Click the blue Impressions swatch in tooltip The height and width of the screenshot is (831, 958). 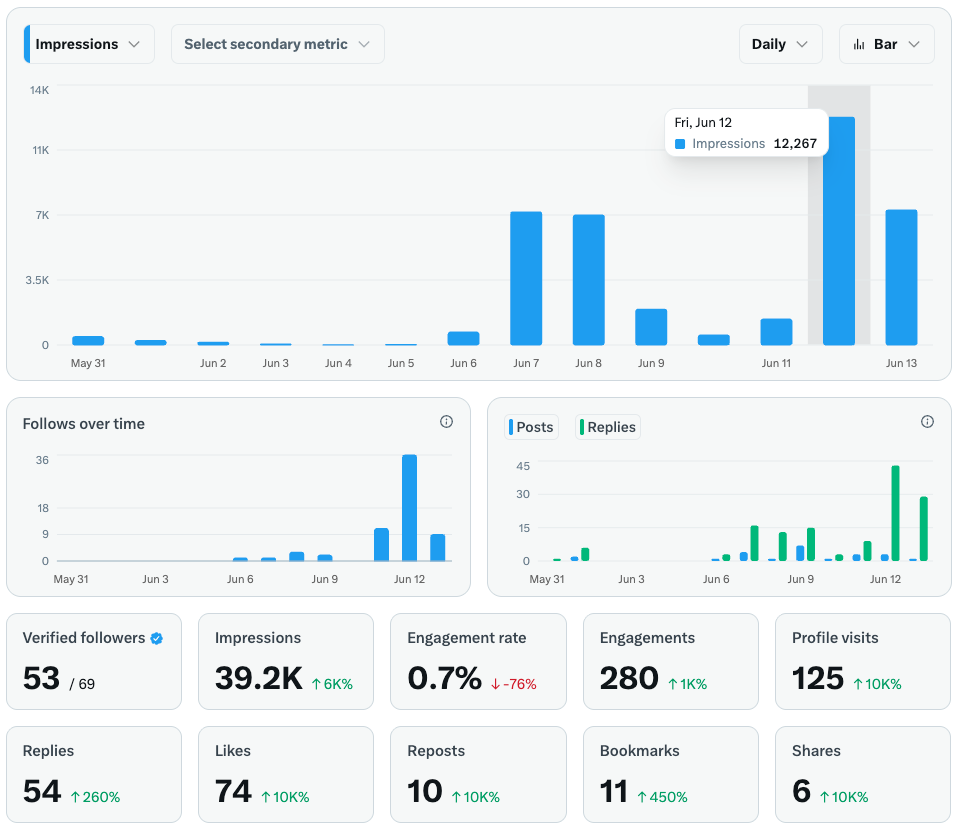tap(680, 144)
